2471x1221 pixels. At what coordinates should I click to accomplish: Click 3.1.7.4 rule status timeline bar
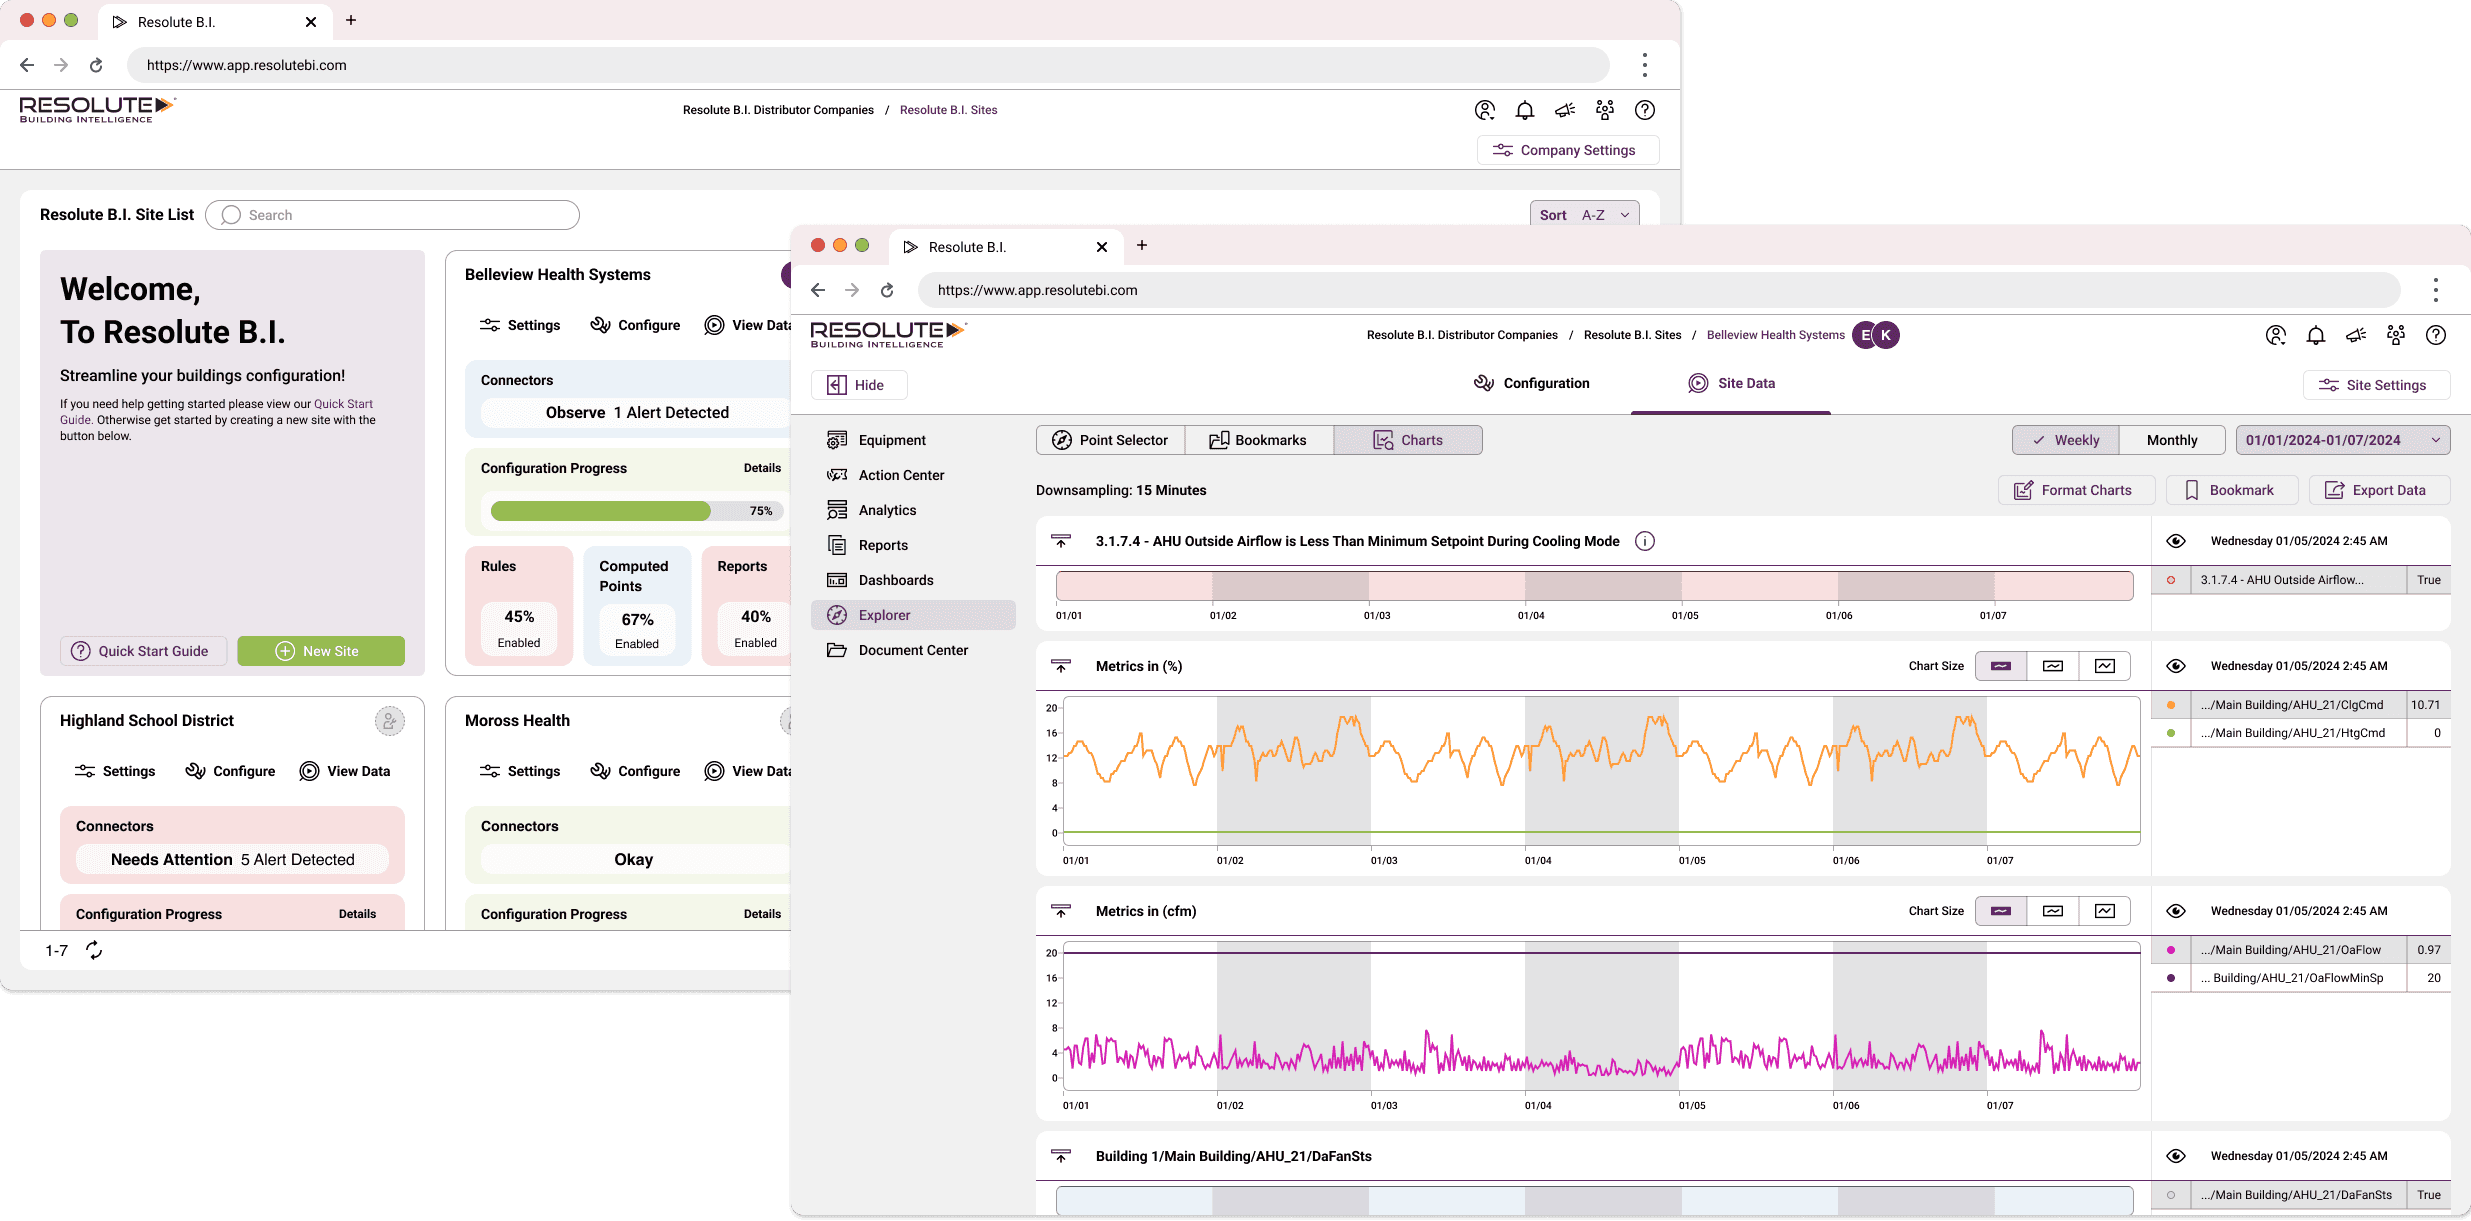coord(1594,586)
